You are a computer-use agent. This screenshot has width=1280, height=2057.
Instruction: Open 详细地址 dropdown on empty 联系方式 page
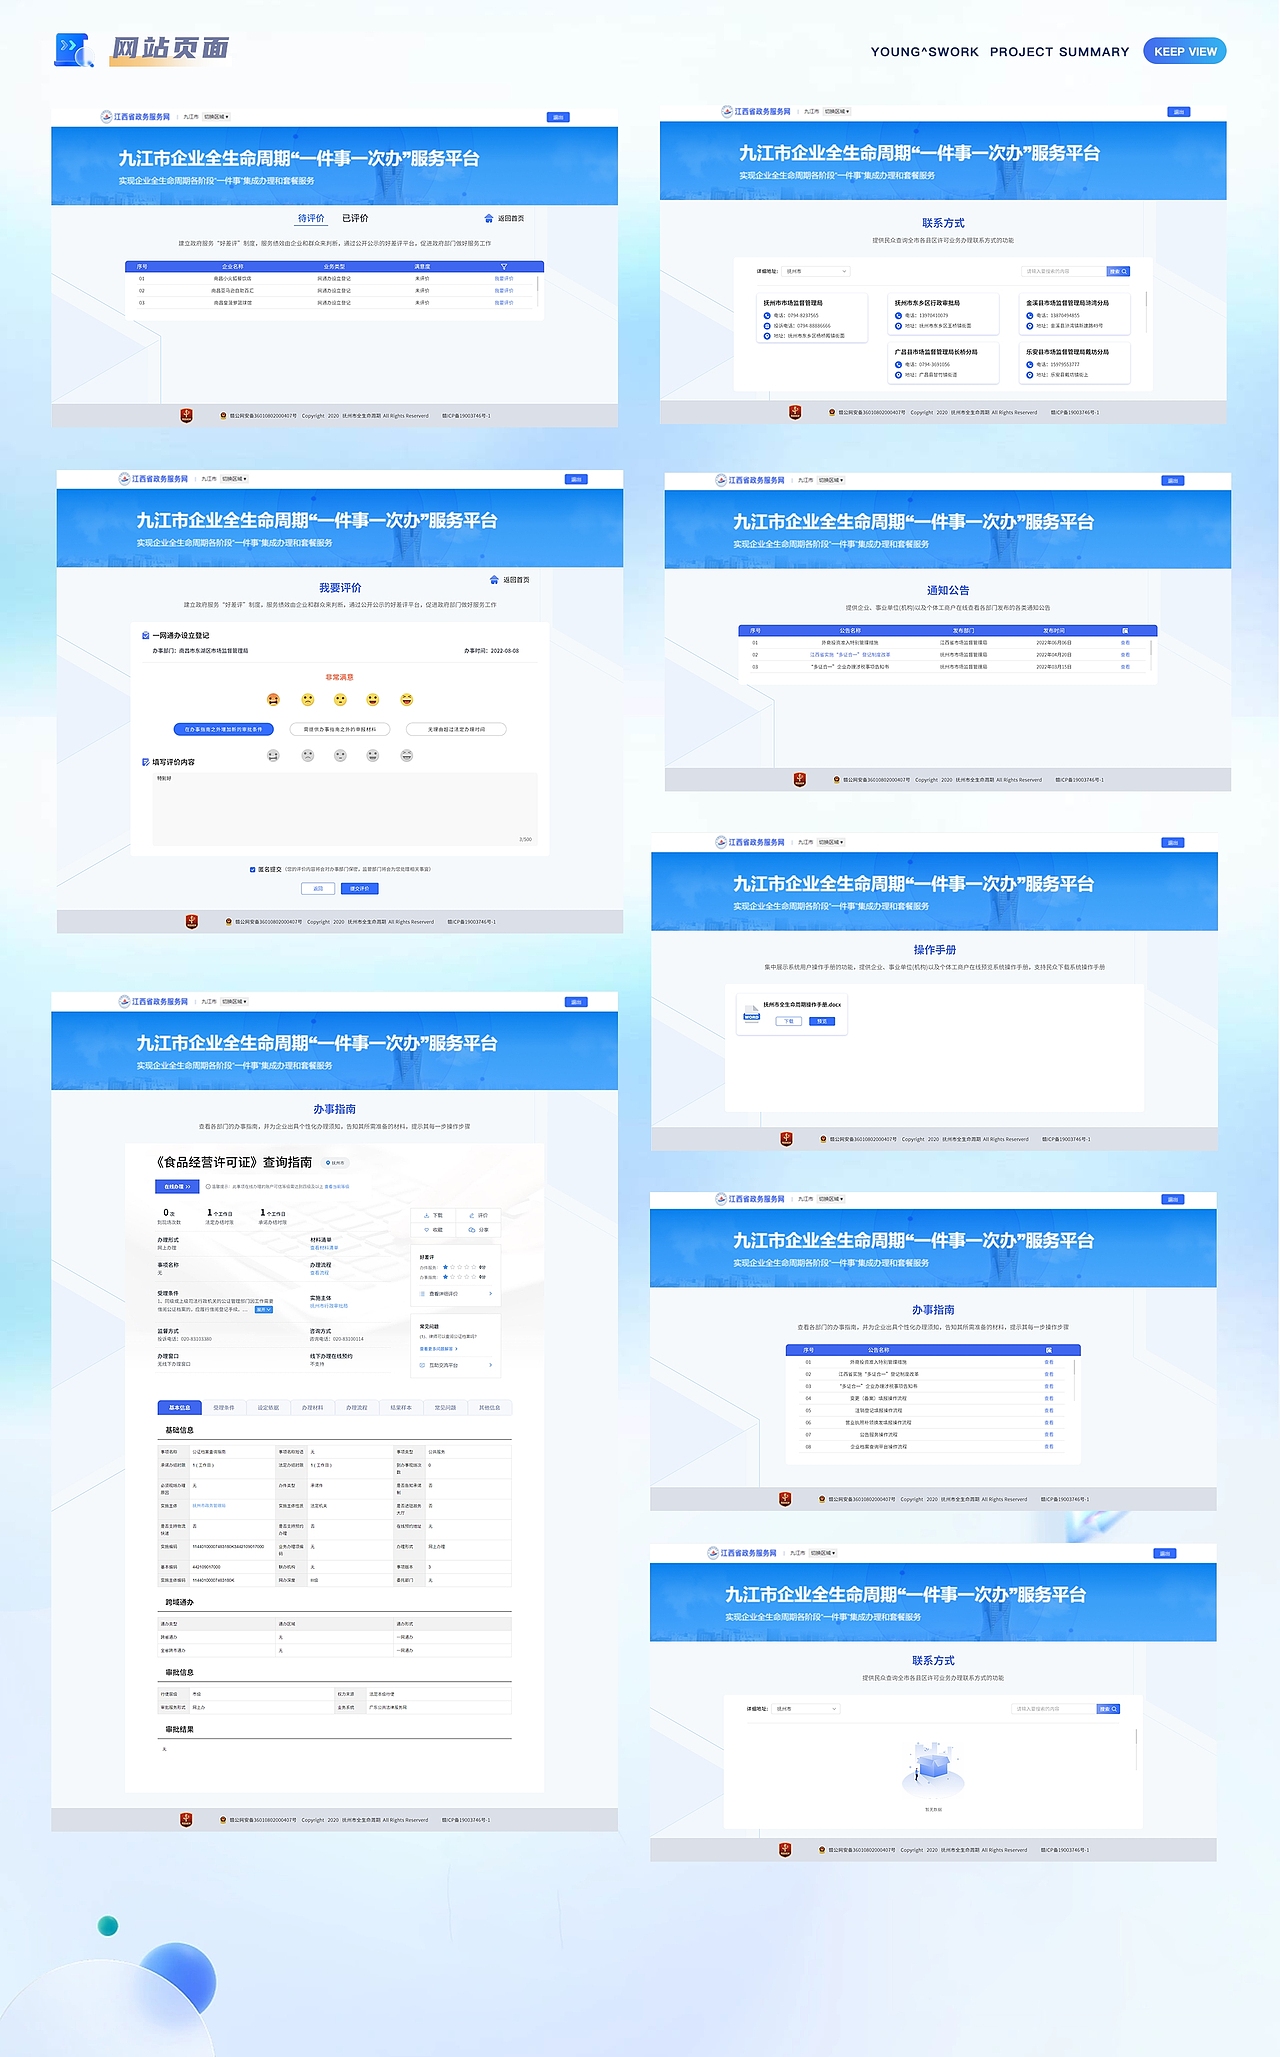[x=806, y=1709]
